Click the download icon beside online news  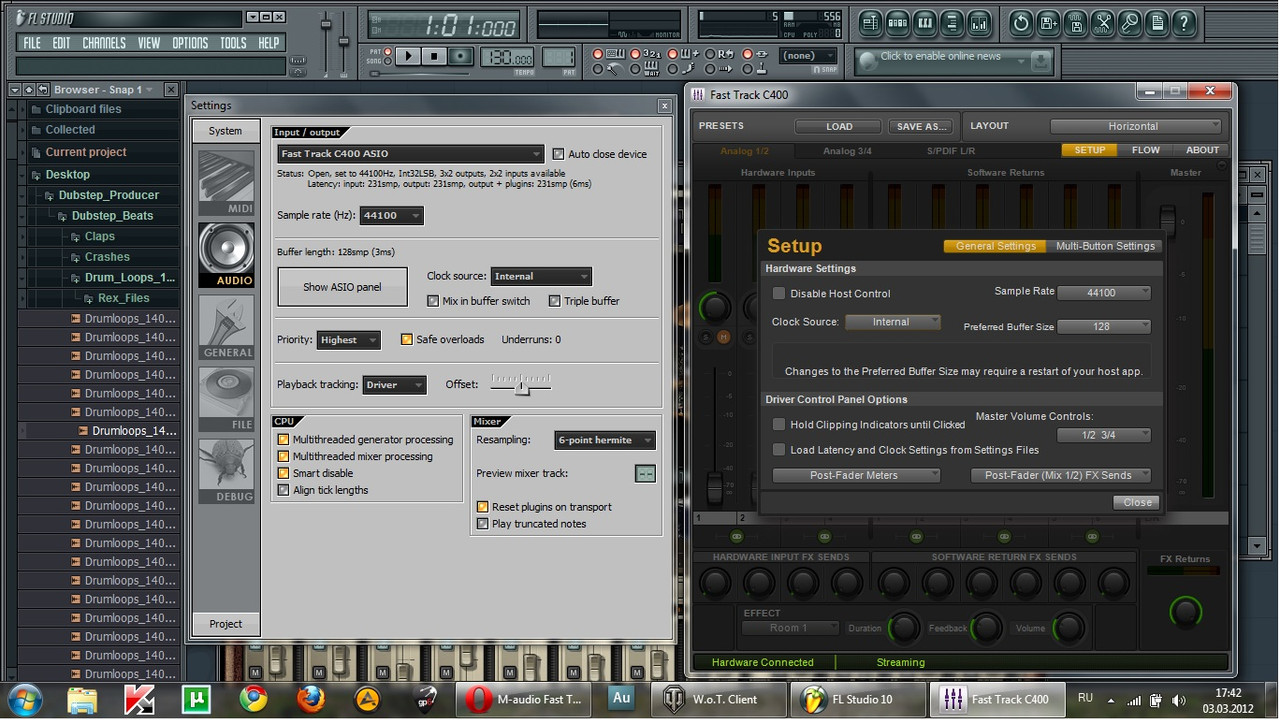pos(1041,61)
